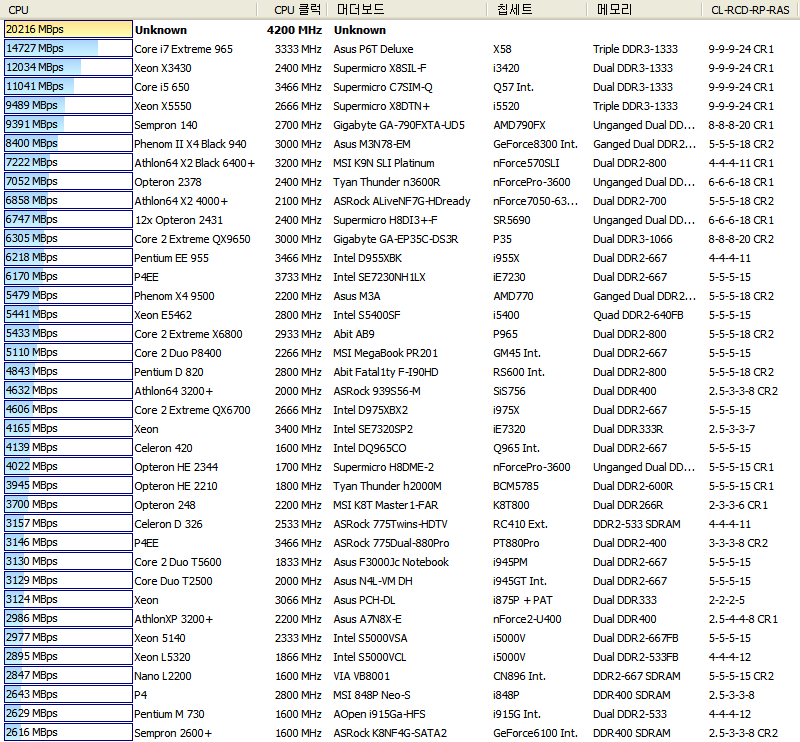Viewport: 800px width, 742px height.
Task: Click the Opteron HE 2344 entry
Action: pyautogui.click(x=176, y=467)
